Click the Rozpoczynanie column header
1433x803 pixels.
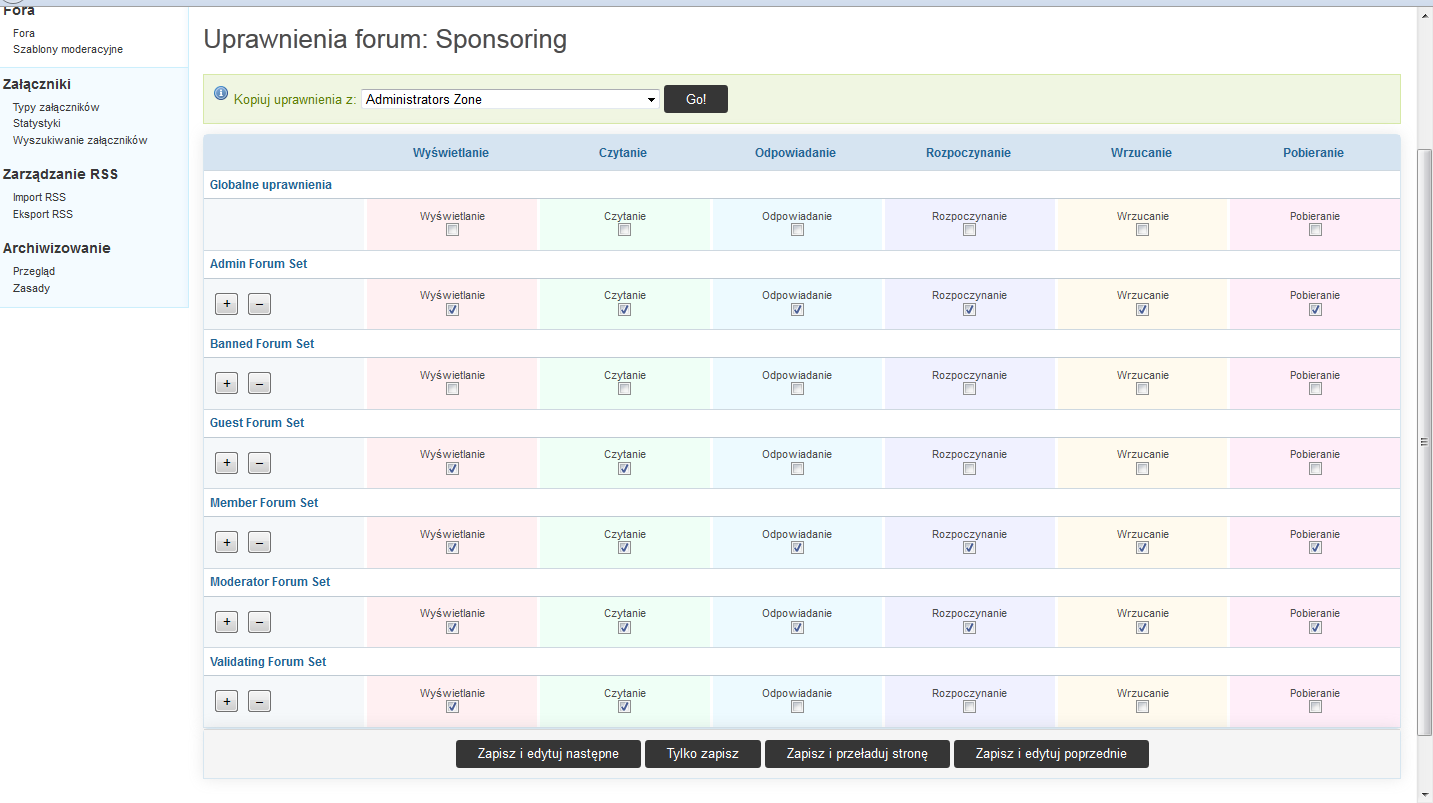pos(968,153)
